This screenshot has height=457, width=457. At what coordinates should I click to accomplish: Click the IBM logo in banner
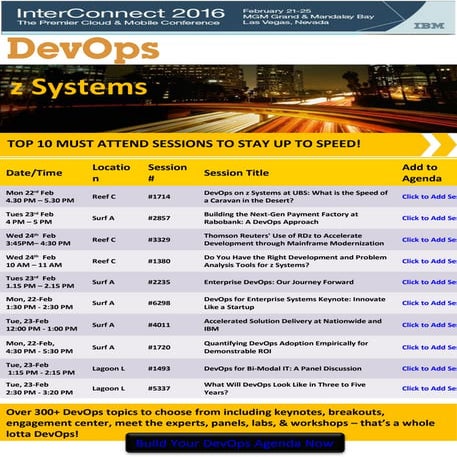429,26
